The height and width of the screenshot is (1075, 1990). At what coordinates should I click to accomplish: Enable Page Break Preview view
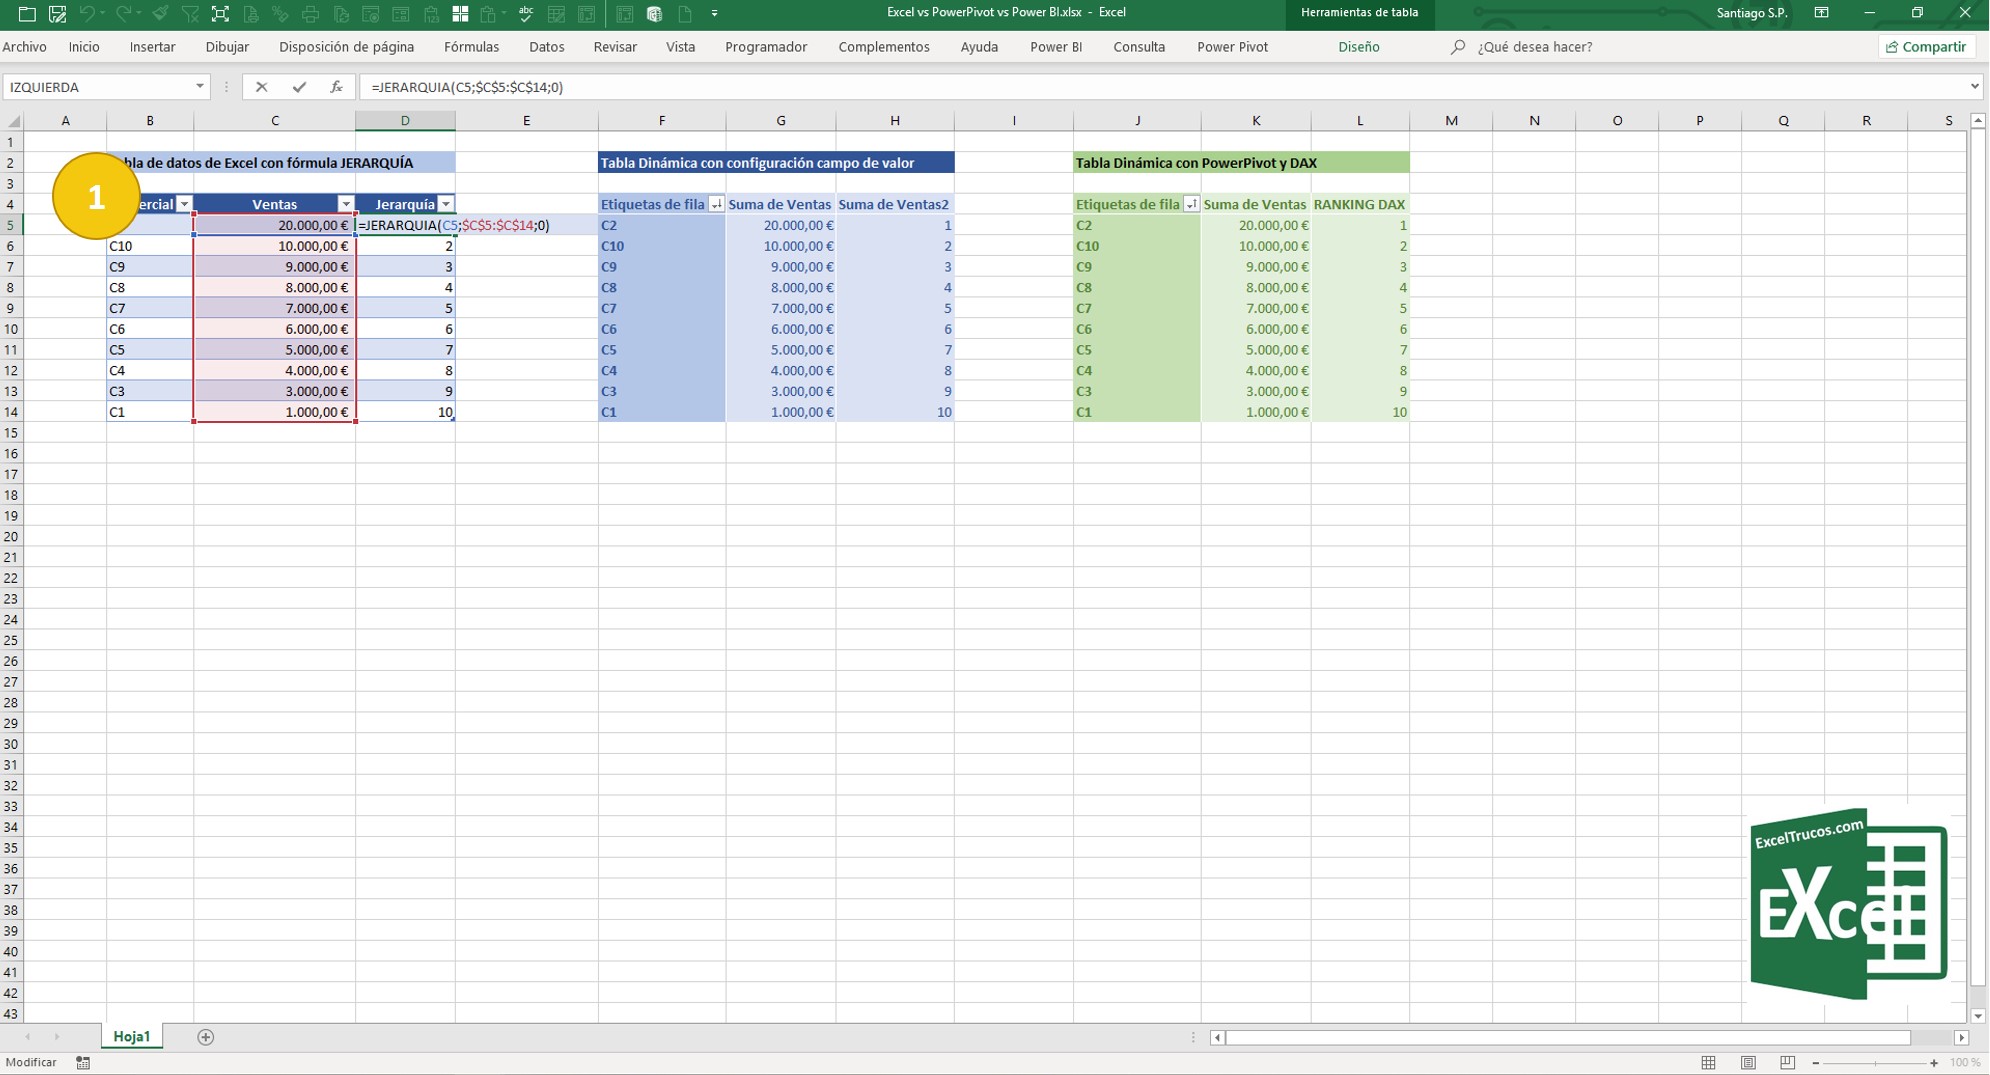pyautogui.click(x=1788, y=1063)
